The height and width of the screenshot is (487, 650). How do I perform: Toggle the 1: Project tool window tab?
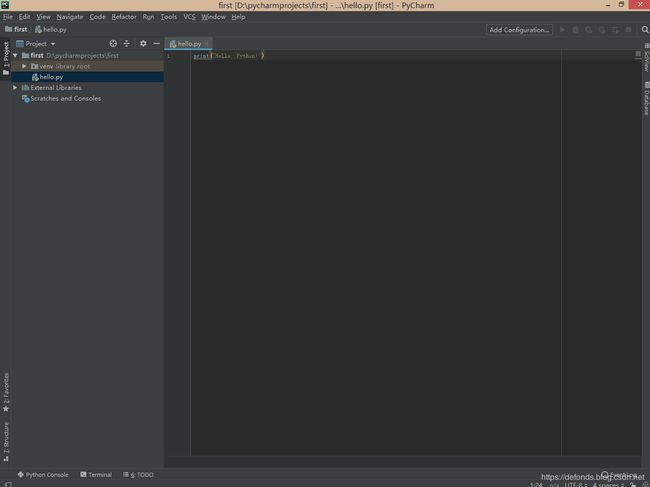click(x=6, y=58)
